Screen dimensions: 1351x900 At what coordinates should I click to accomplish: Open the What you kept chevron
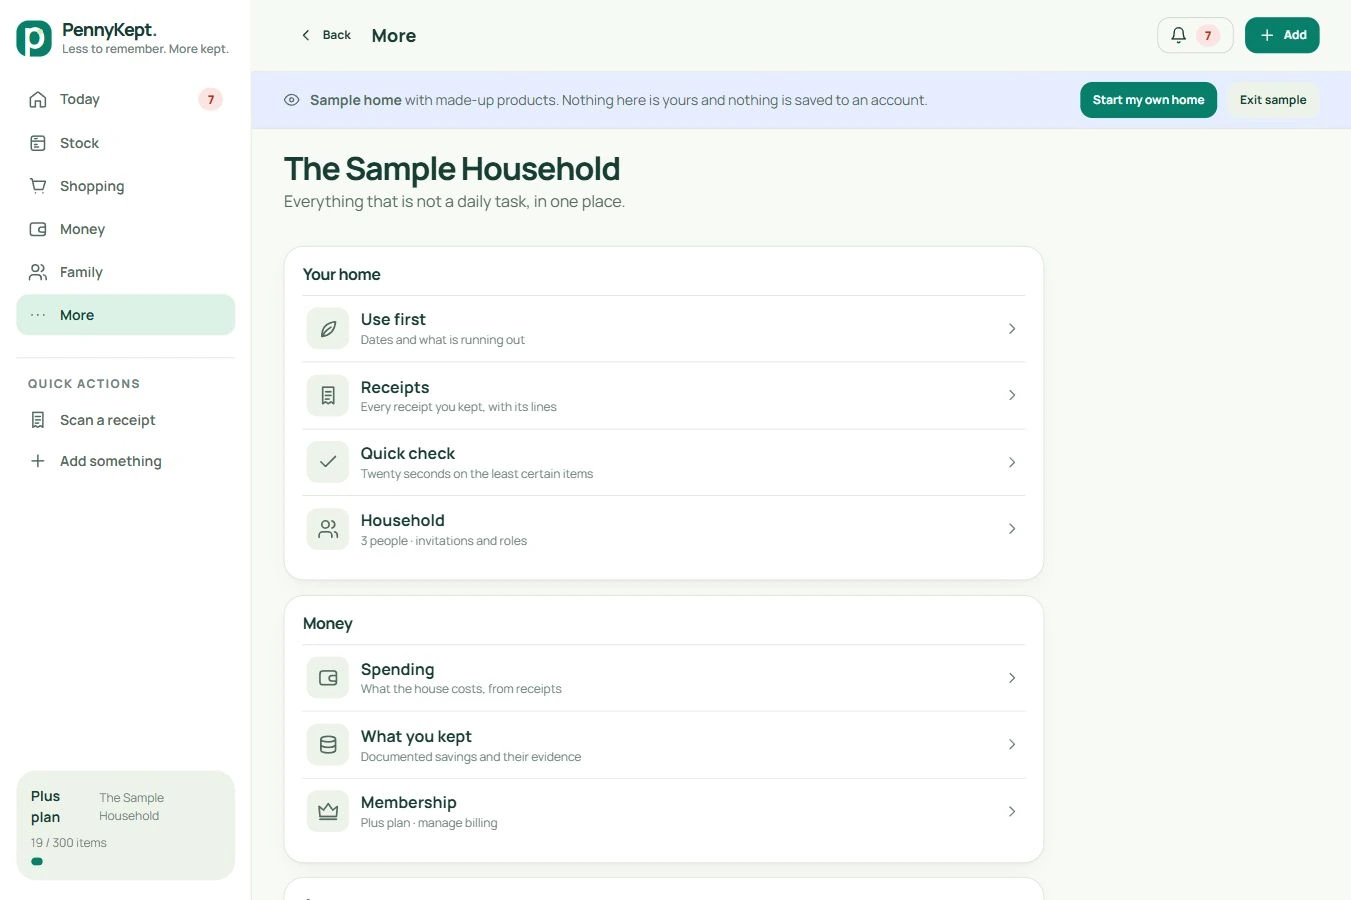pyautogui.click(x=1012, y=745)
